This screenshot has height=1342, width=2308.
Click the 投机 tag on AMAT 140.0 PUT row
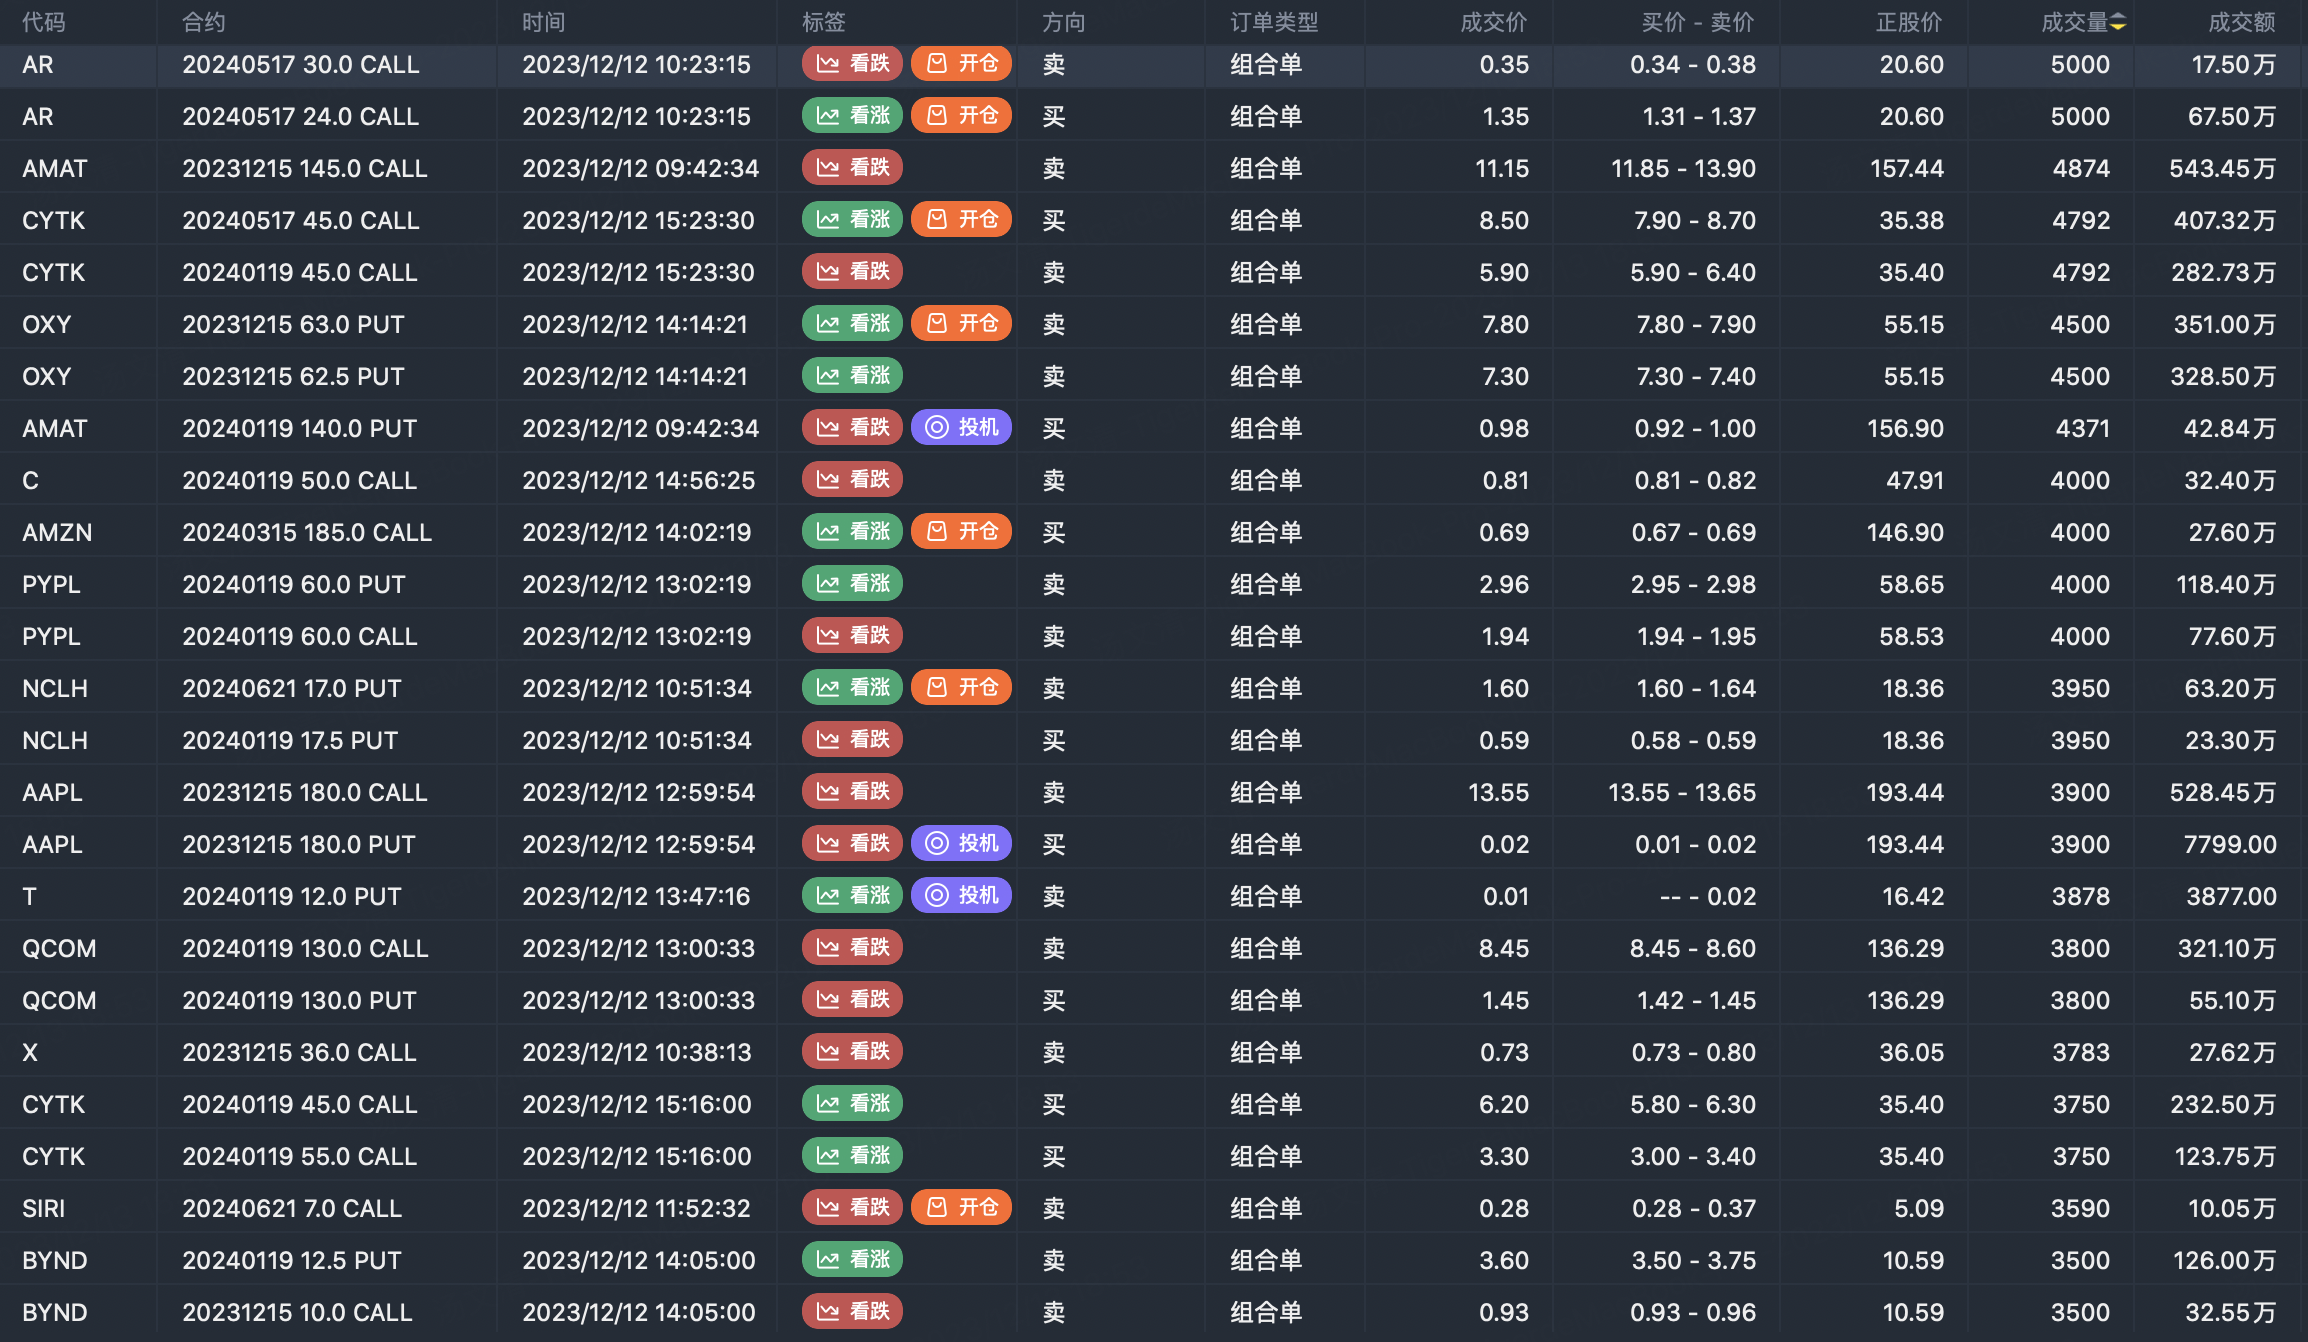[x=961, y=428]
